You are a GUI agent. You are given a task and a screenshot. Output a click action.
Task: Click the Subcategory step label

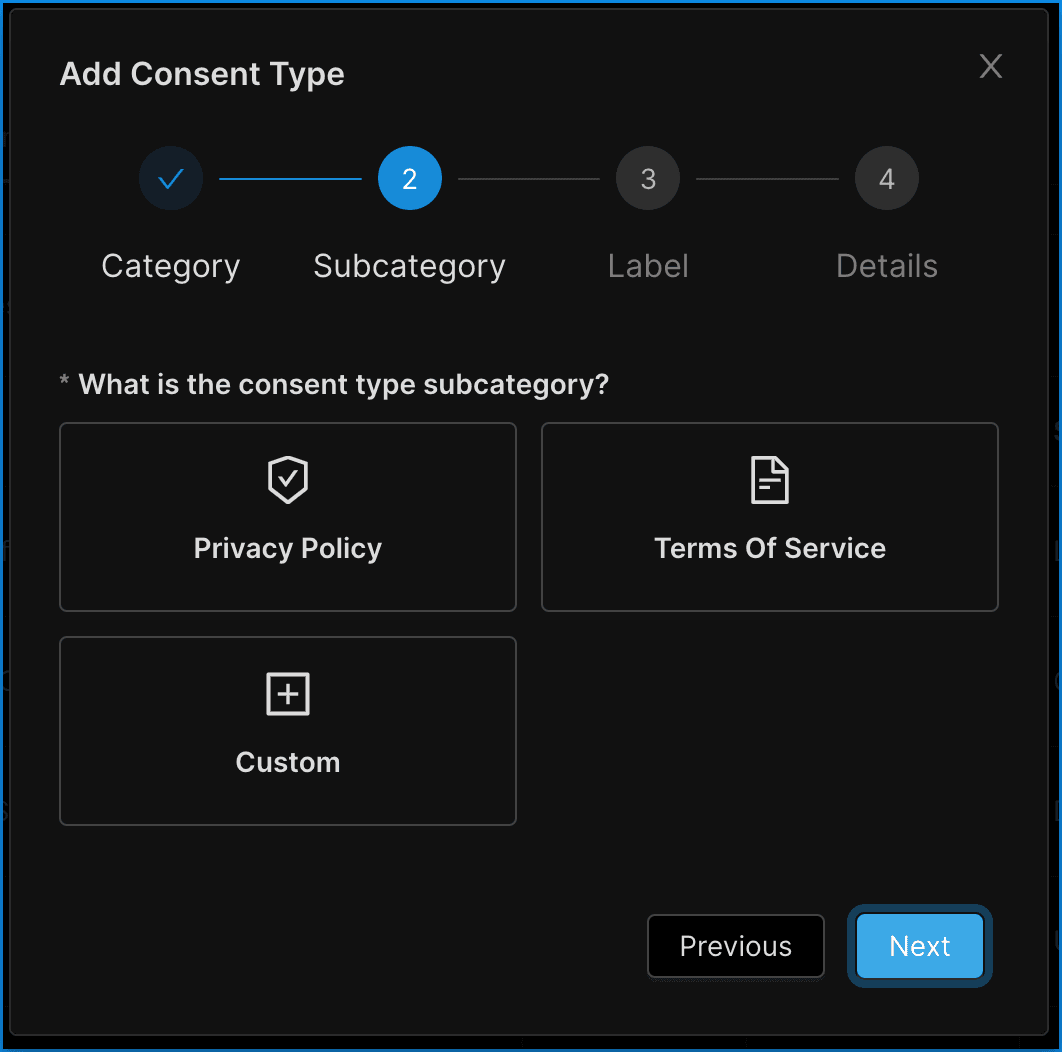pos(410,266)
